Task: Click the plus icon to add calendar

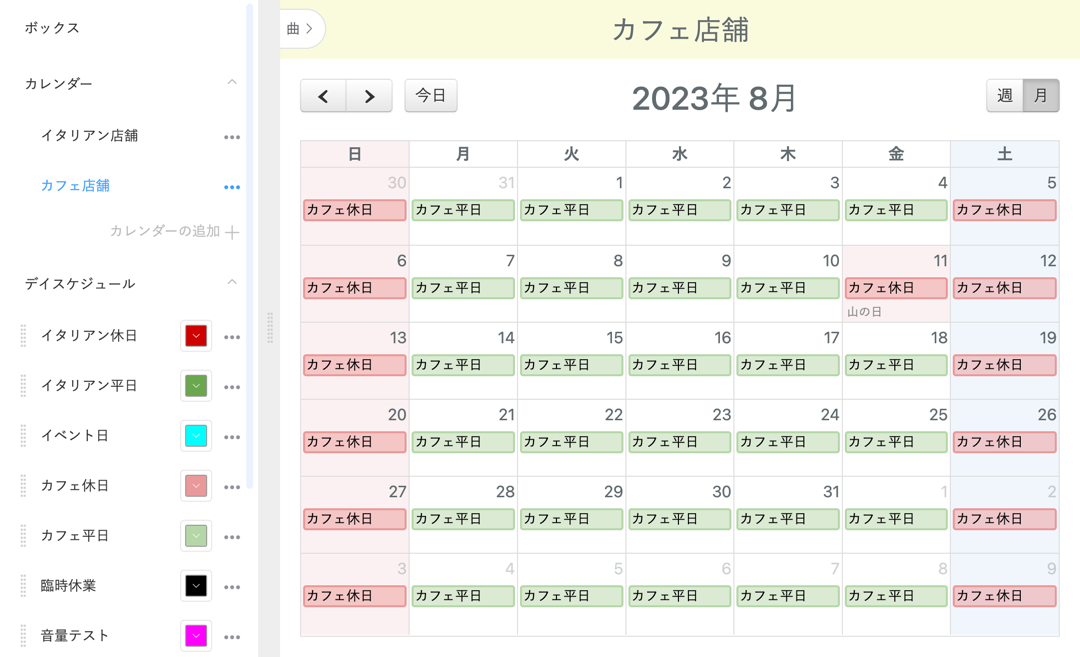Action: pos(232,232)
